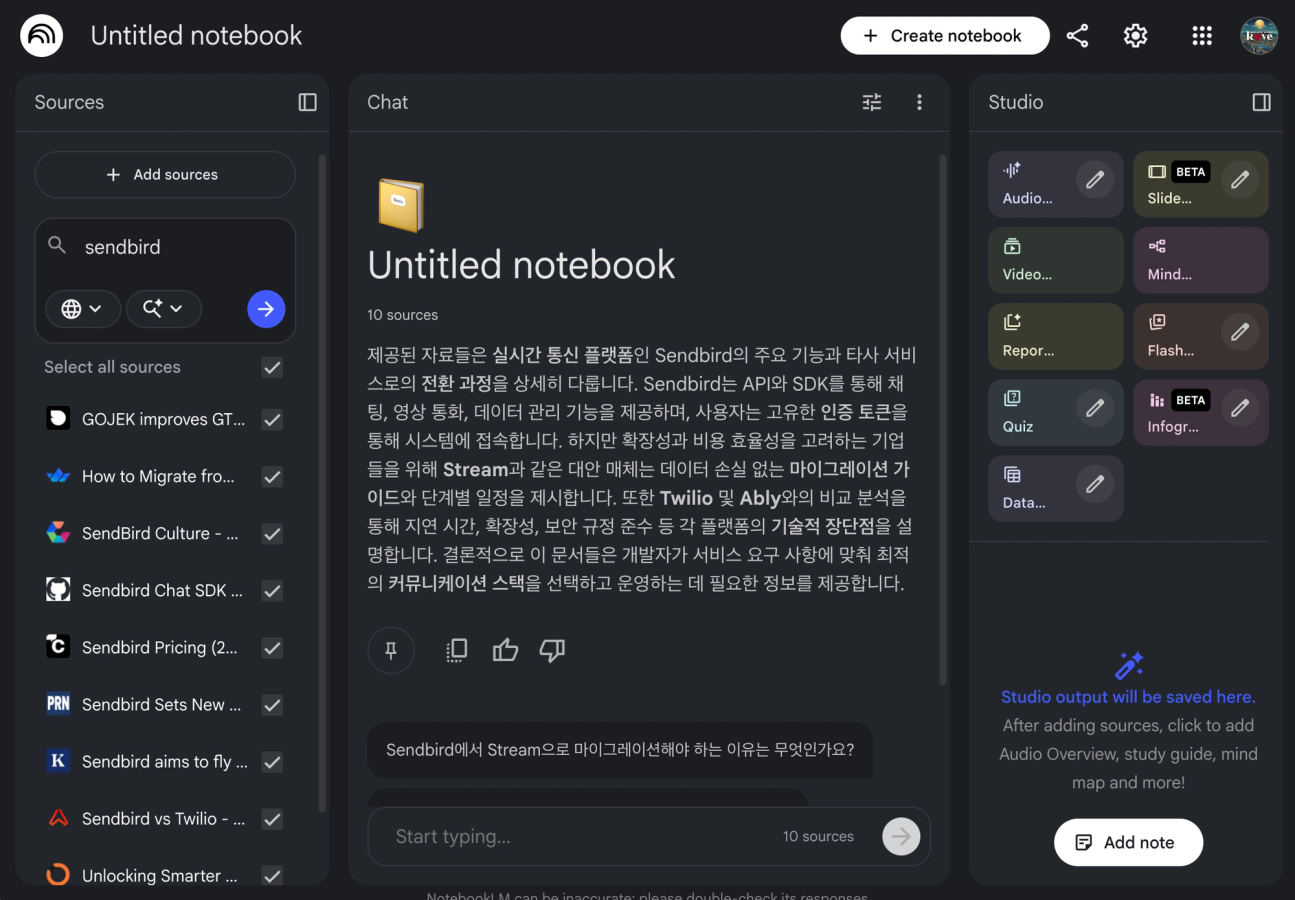Edit Data table pencil icon
1295x900 pixels.
click(1095, 484)
